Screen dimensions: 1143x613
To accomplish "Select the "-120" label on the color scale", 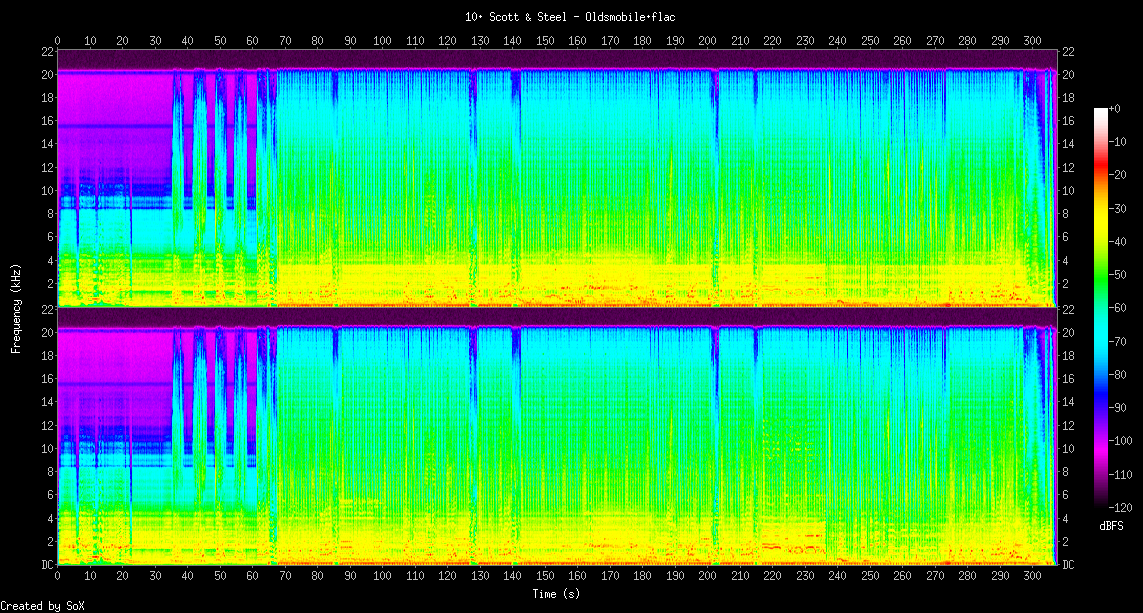I will pos(1122,507).
